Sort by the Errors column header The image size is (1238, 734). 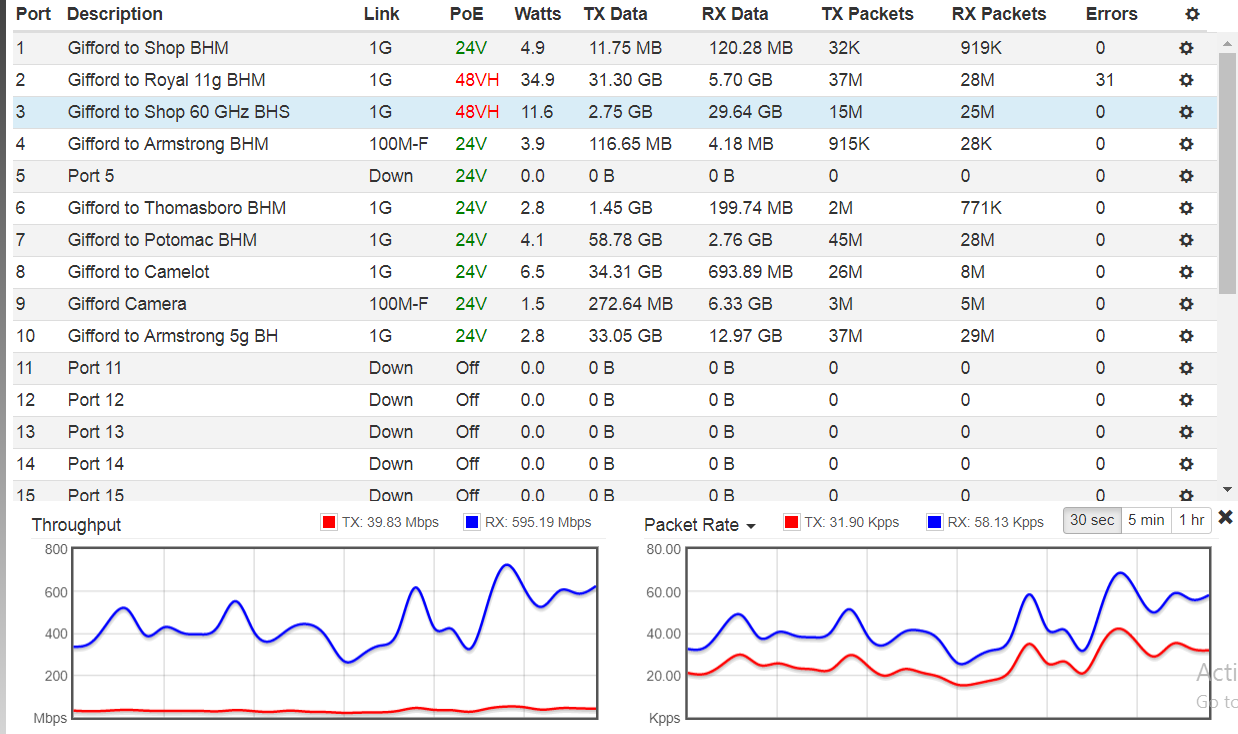(1111, 14)
